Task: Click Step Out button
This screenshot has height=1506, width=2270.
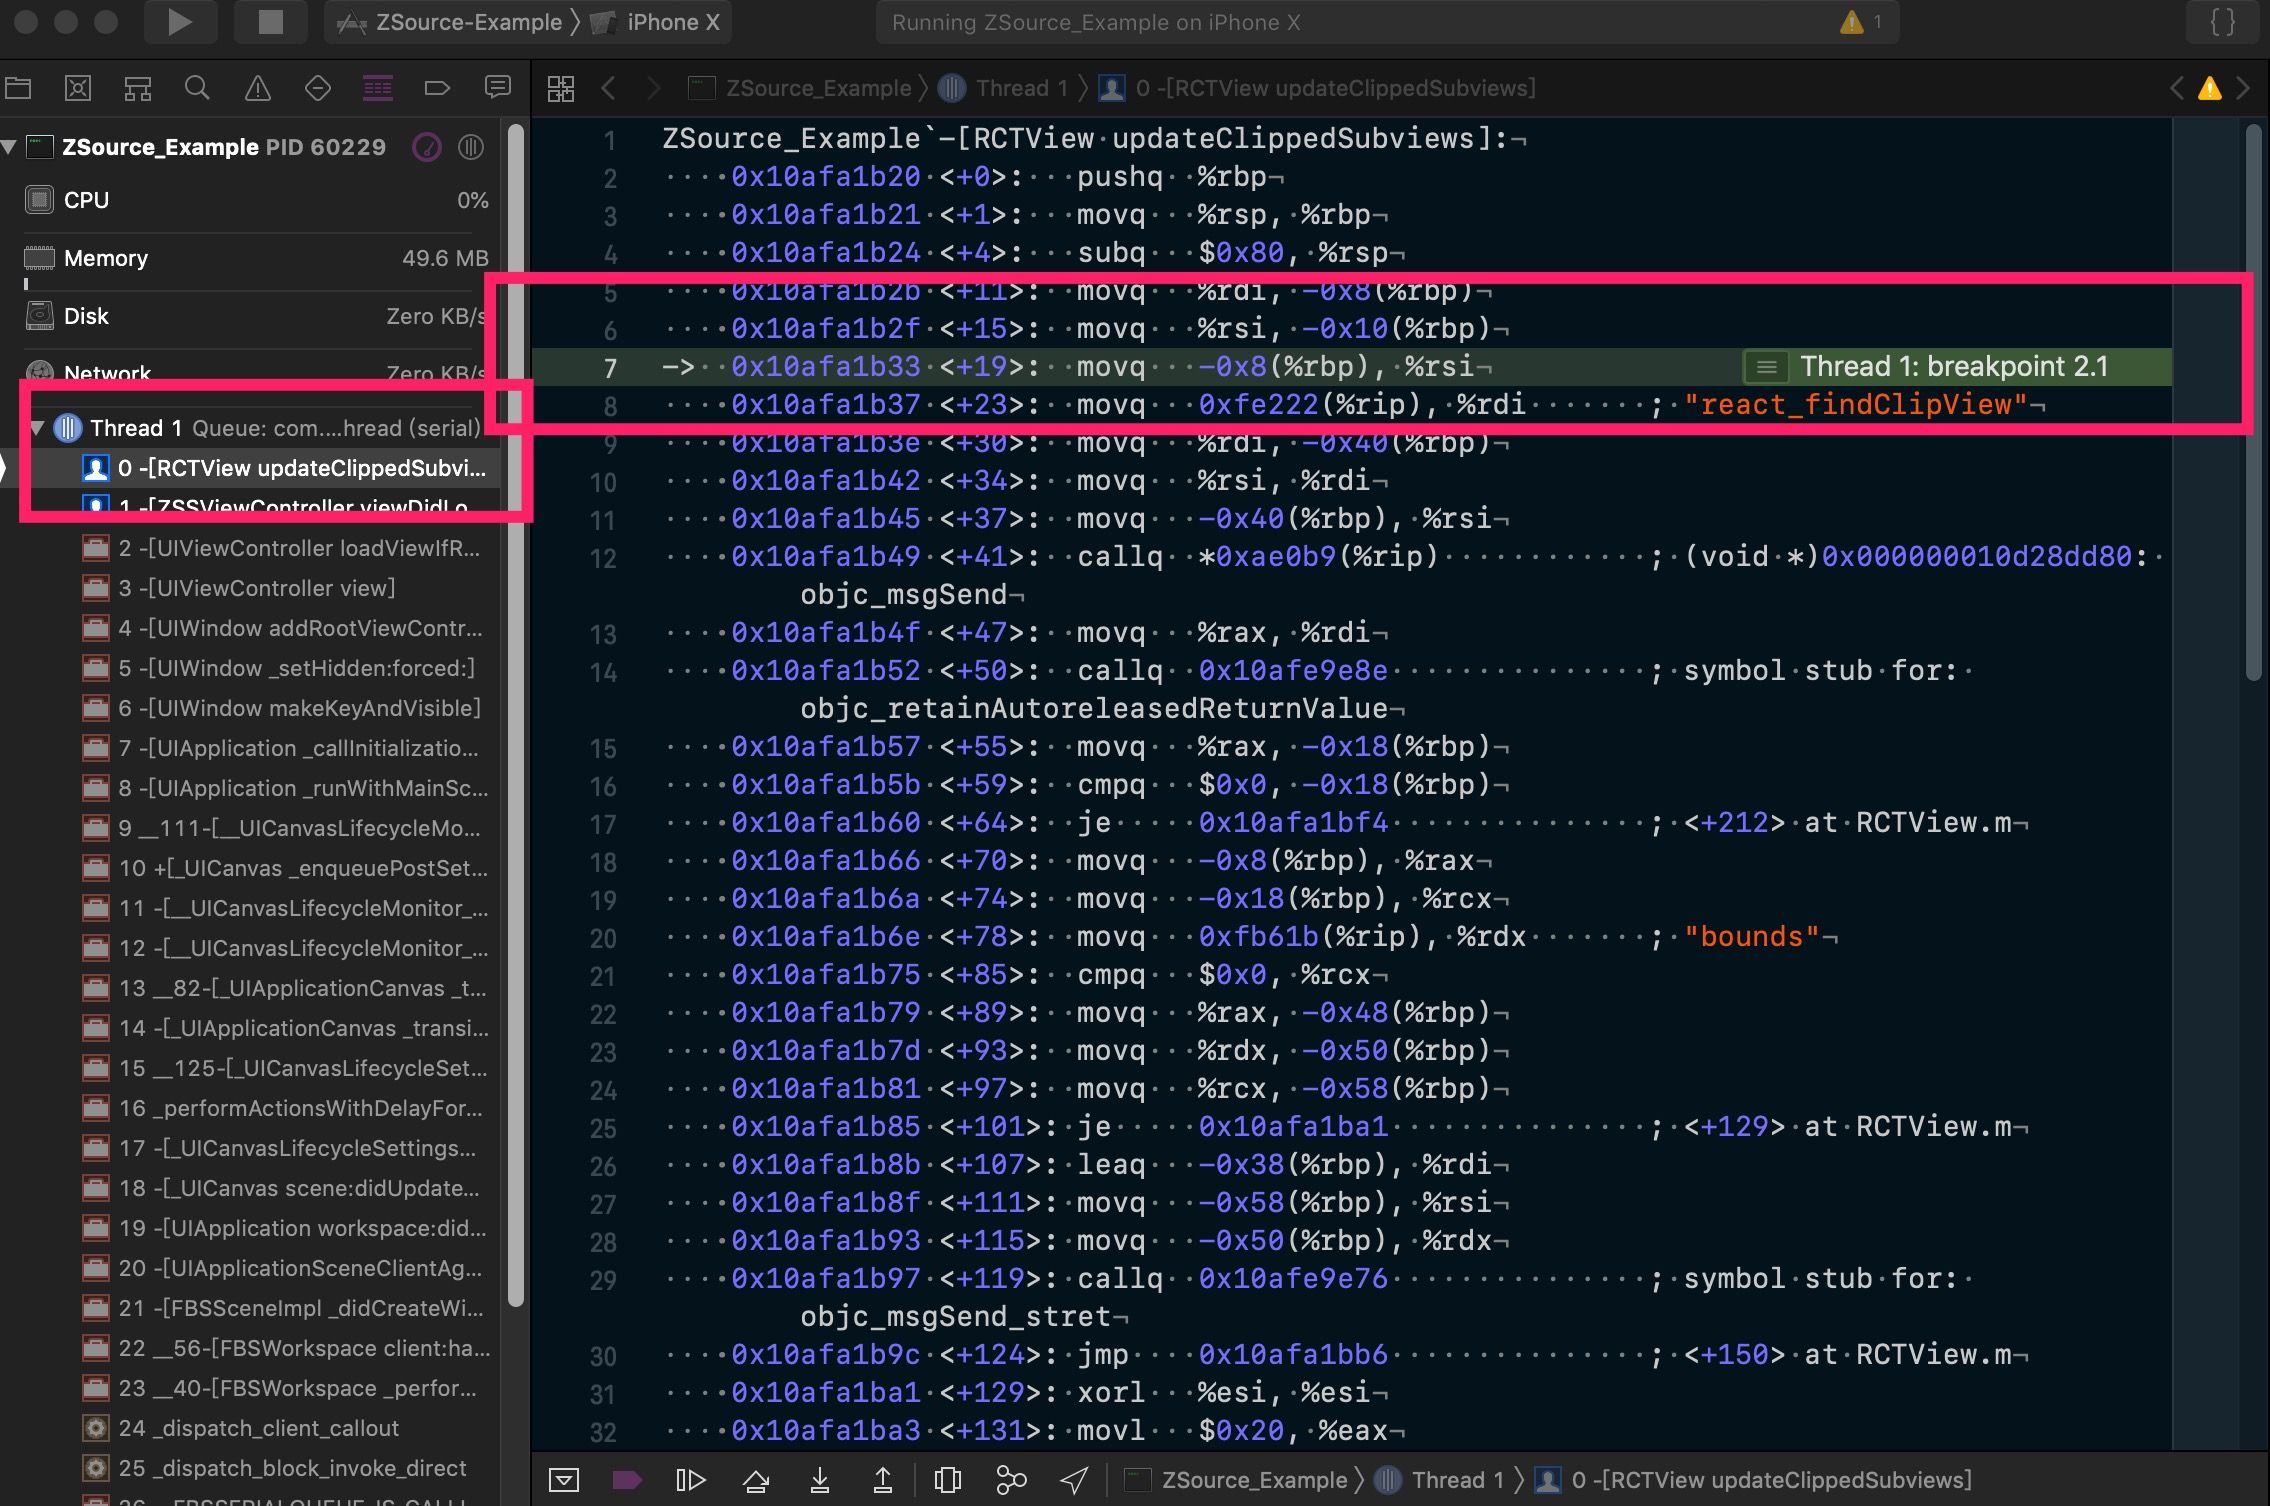Action: point(883,1480)
